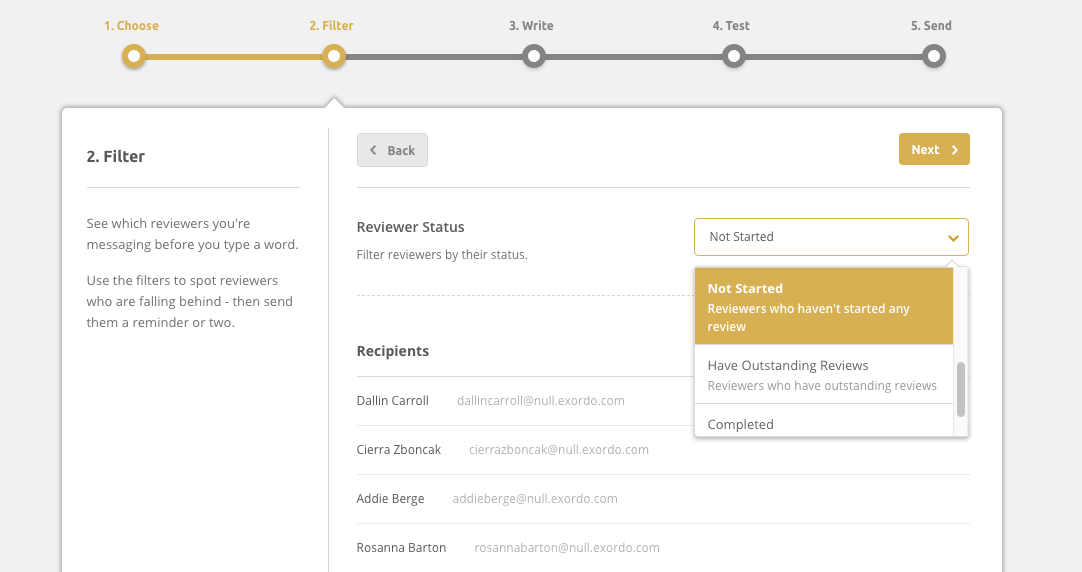Jump to step 4. Test circle
1082x572 pixels.
click(x=734, y=56)
